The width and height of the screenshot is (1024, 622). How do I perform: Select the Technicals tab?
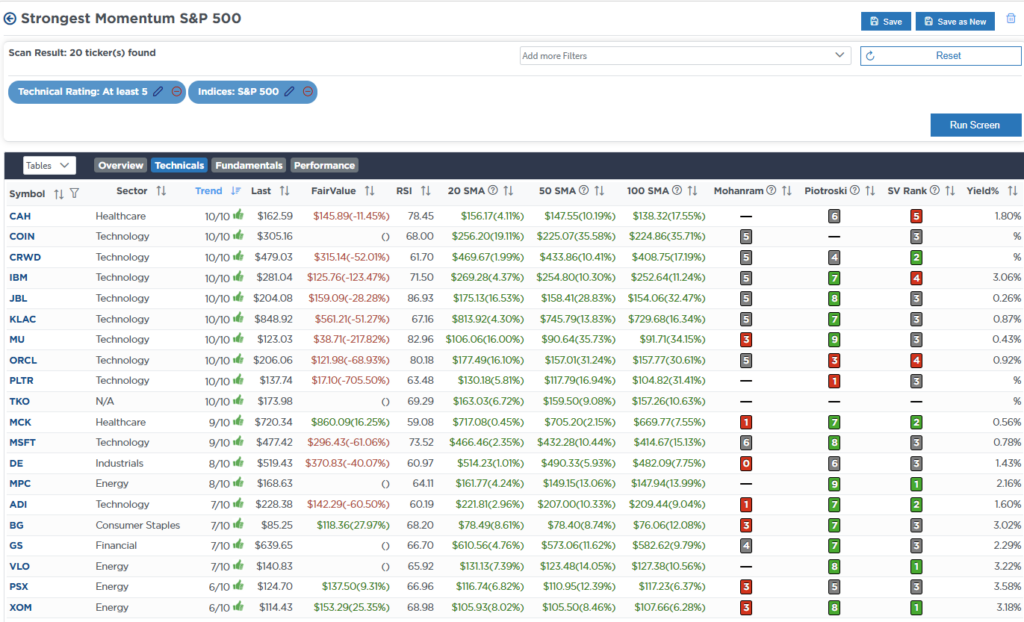point(180,165)
